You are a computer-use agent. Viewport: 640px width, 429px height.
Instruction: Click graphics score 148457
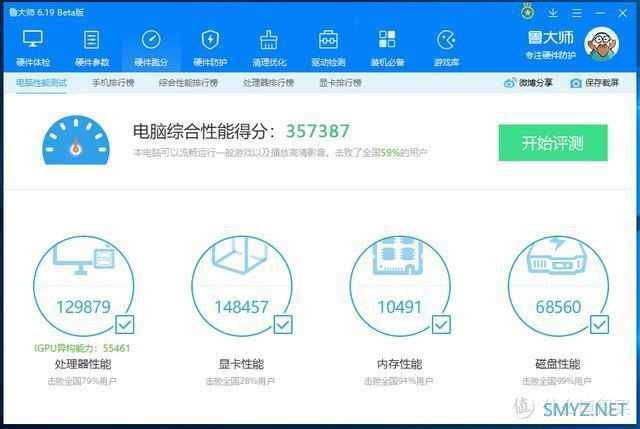242,307
